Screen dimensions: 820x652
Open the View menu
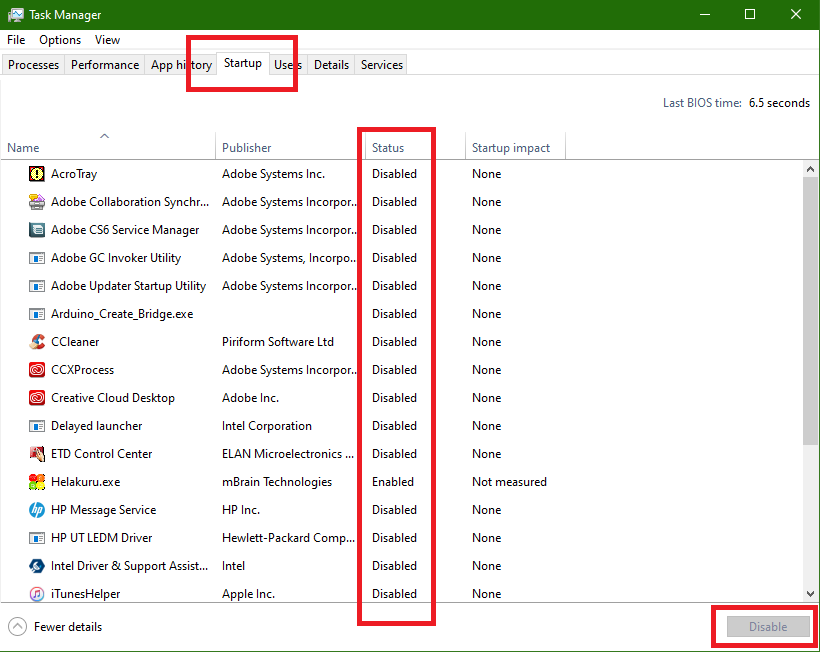point(107,40)
